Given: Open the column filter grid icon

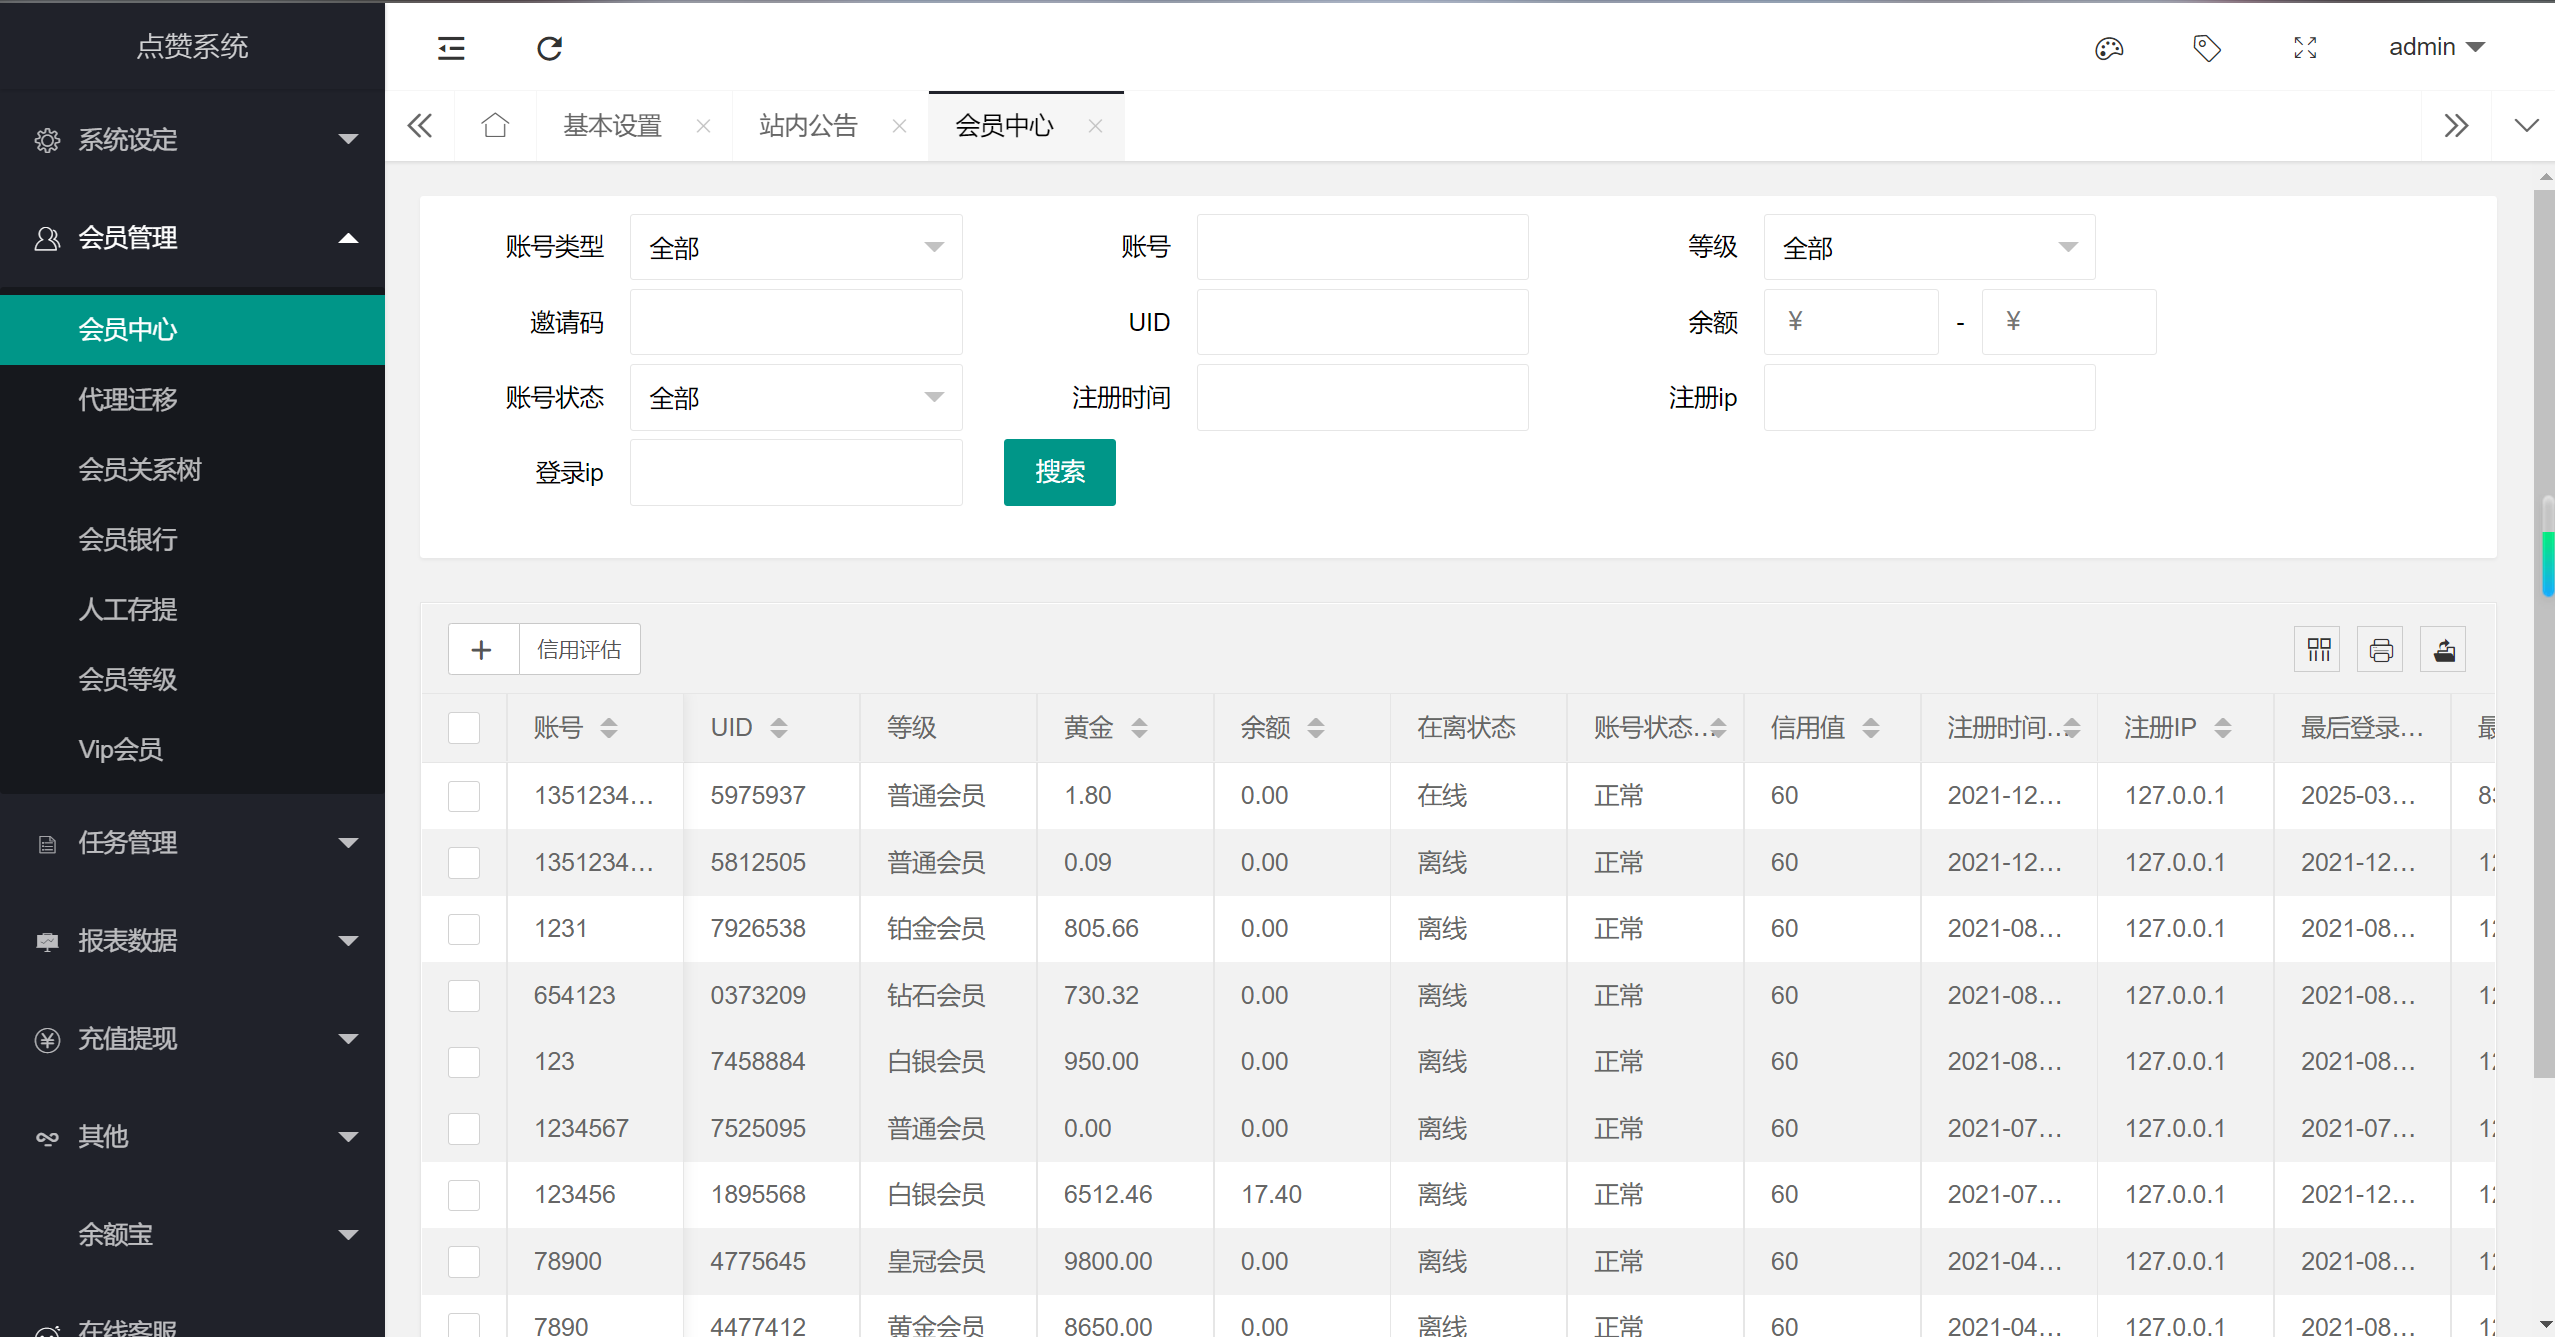Looking at the screenshot, I should [2319, 650].
